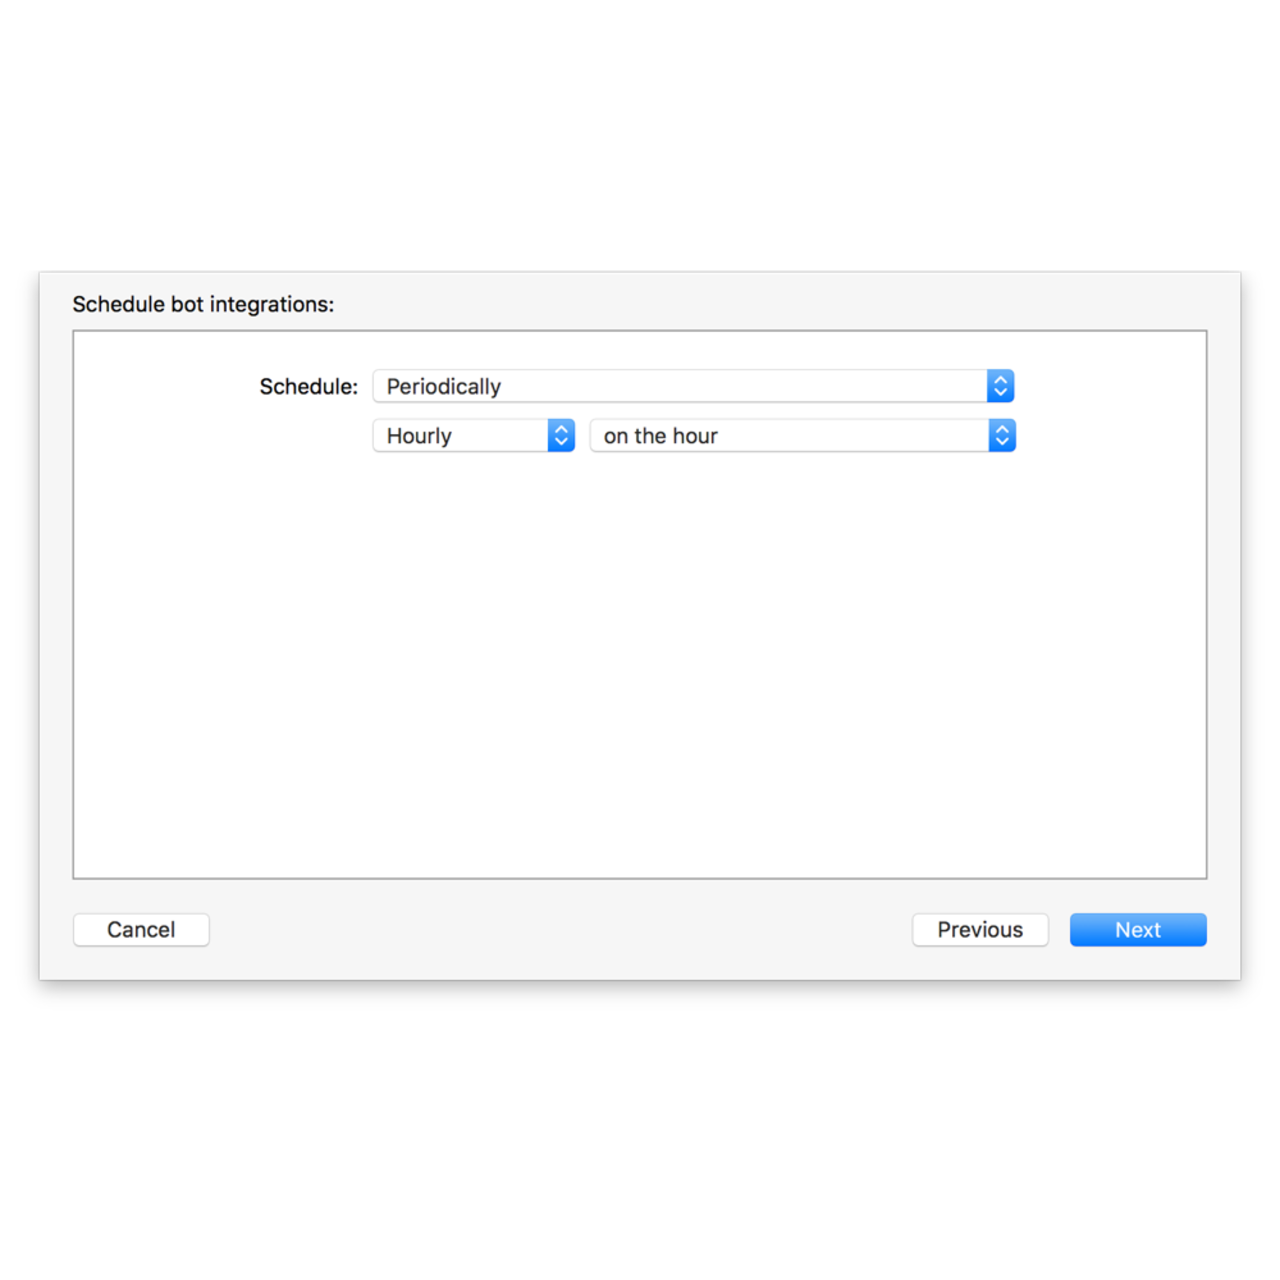Image resolution: width=1280 pixels, height=1280 pixels.
Task: Cancel the bot scheduling wizard
Action: click(x=140, y=929)
